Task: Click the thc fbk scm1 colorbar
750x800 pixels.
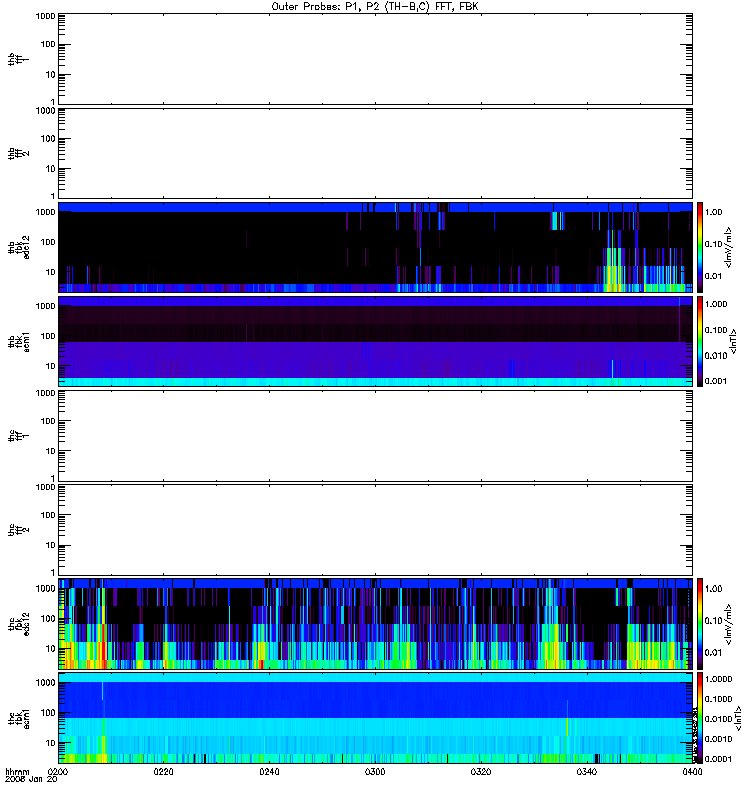Action: pos(700,718)
